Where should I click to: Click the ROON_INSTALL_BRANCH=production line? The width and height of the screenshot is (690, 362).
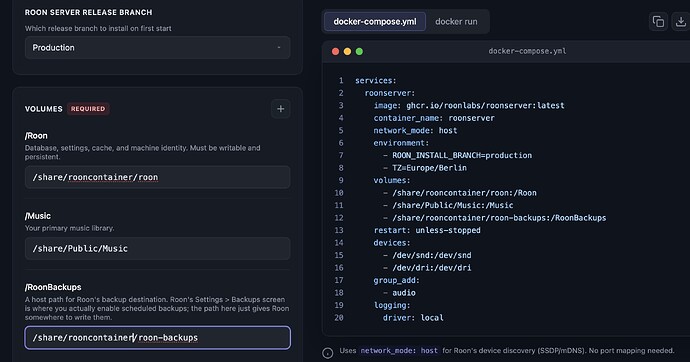457,155
